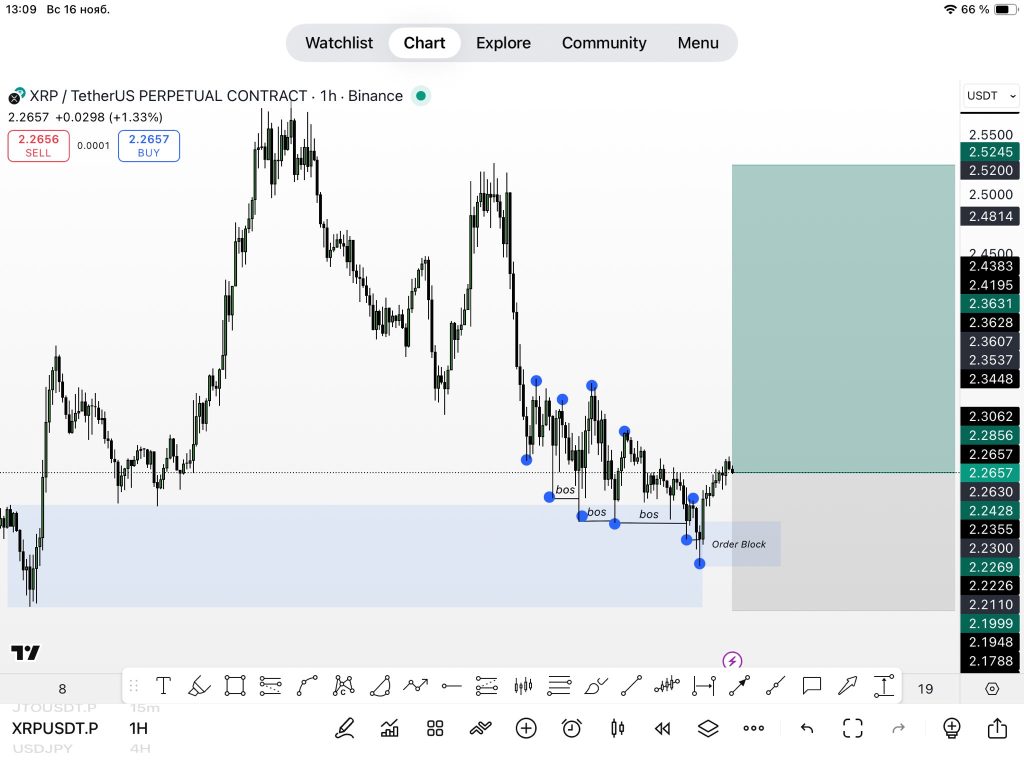Screen dimensions: 1024x768
Task: Select the Text drawing tool
Action: (163, 686)
